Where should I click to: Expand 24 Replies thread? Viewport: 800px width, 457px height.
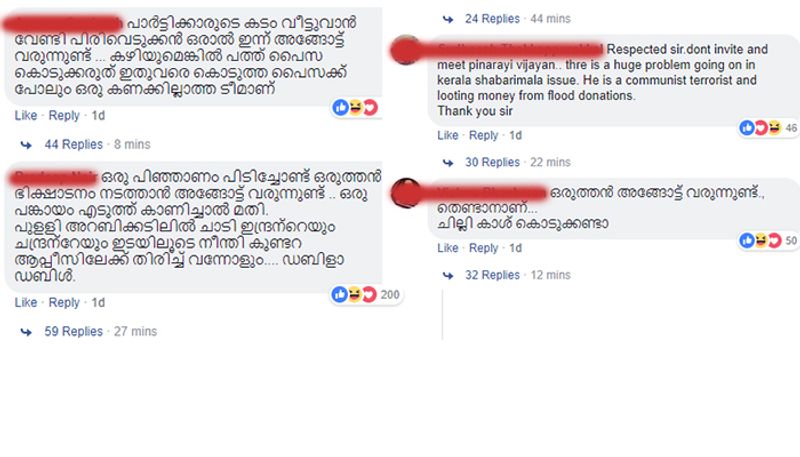492,19
